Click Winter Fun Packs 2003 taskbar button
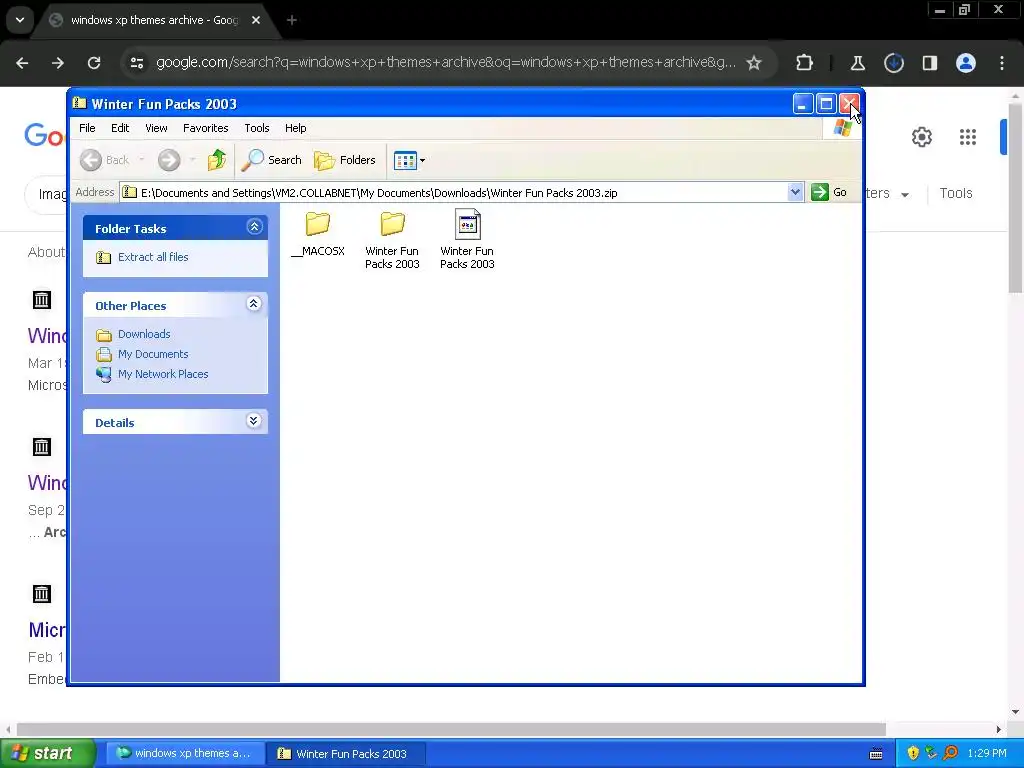 point(346,754)
